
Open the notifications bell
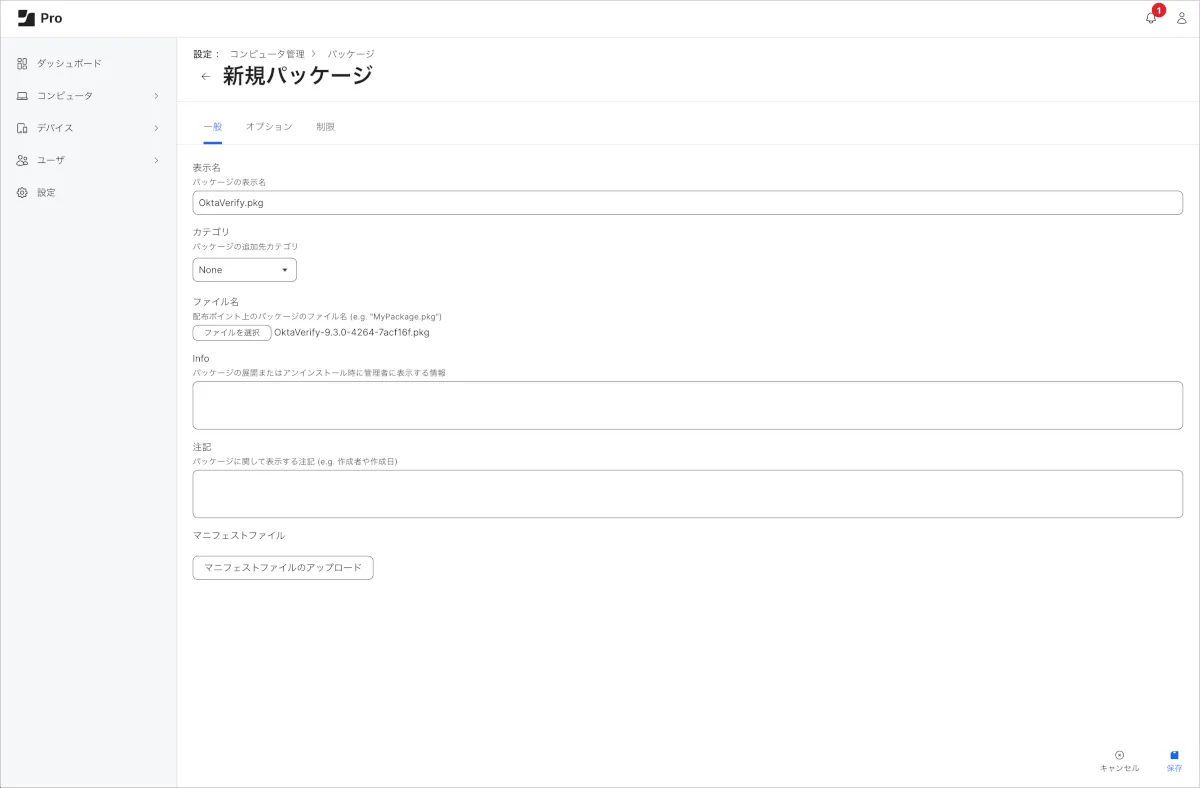point(1150,18)
